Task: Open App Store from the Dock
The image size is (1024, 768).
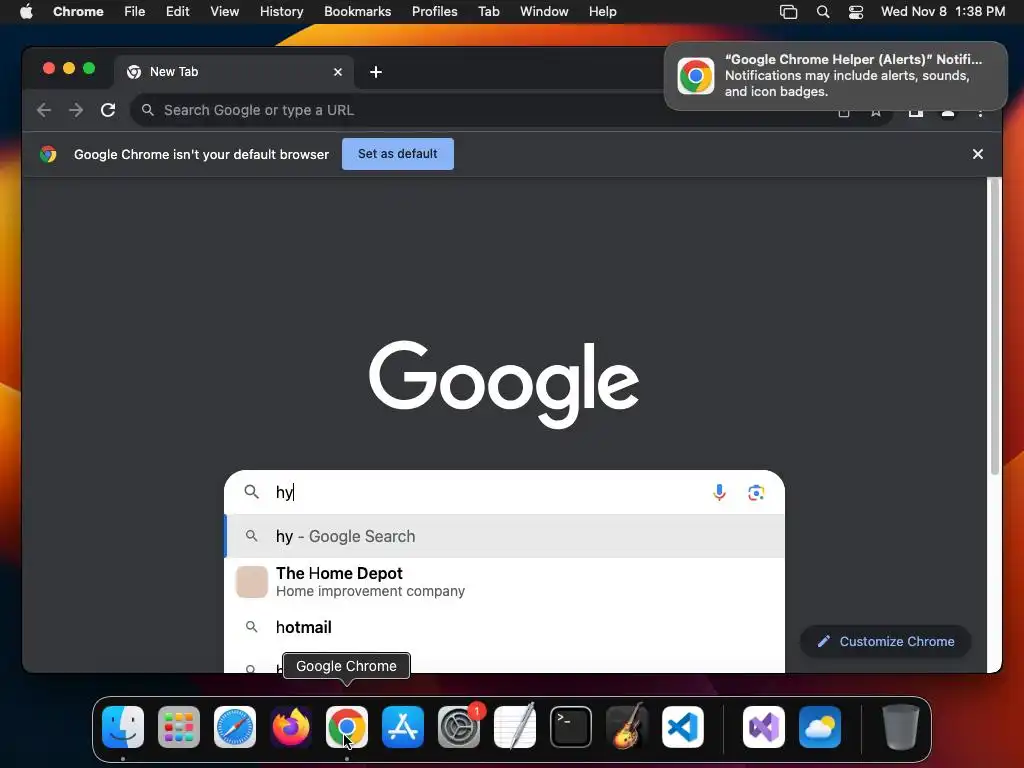Action: 403,727
